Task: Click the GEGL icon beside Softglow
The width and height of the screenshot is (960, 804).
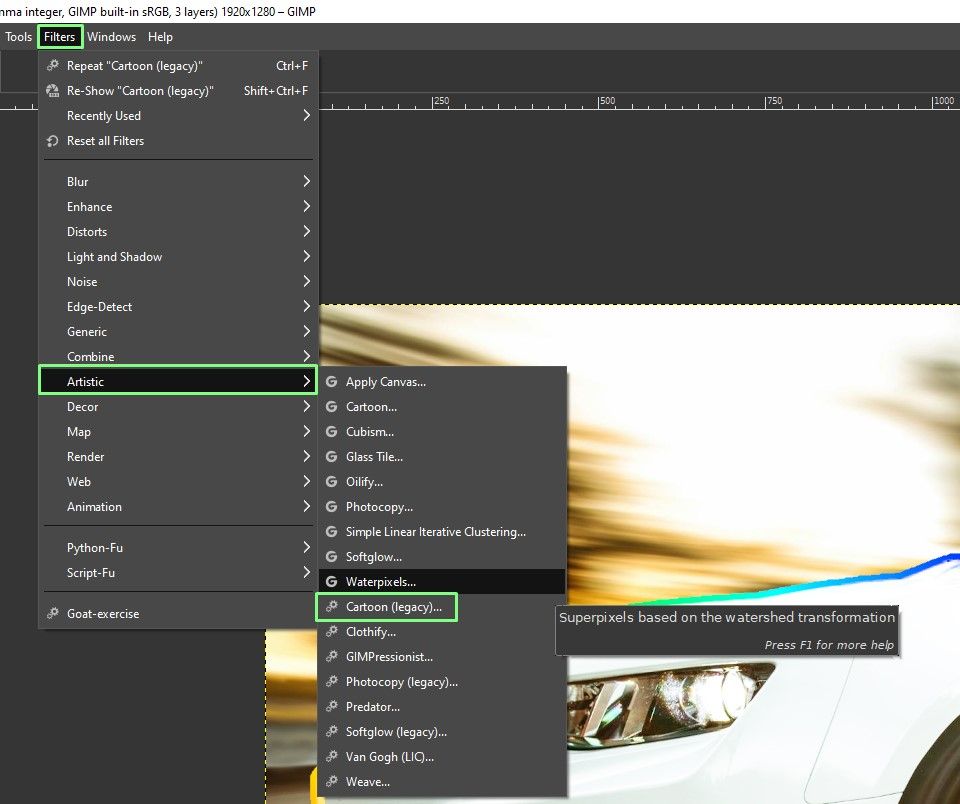Action: tap(331, 557)
